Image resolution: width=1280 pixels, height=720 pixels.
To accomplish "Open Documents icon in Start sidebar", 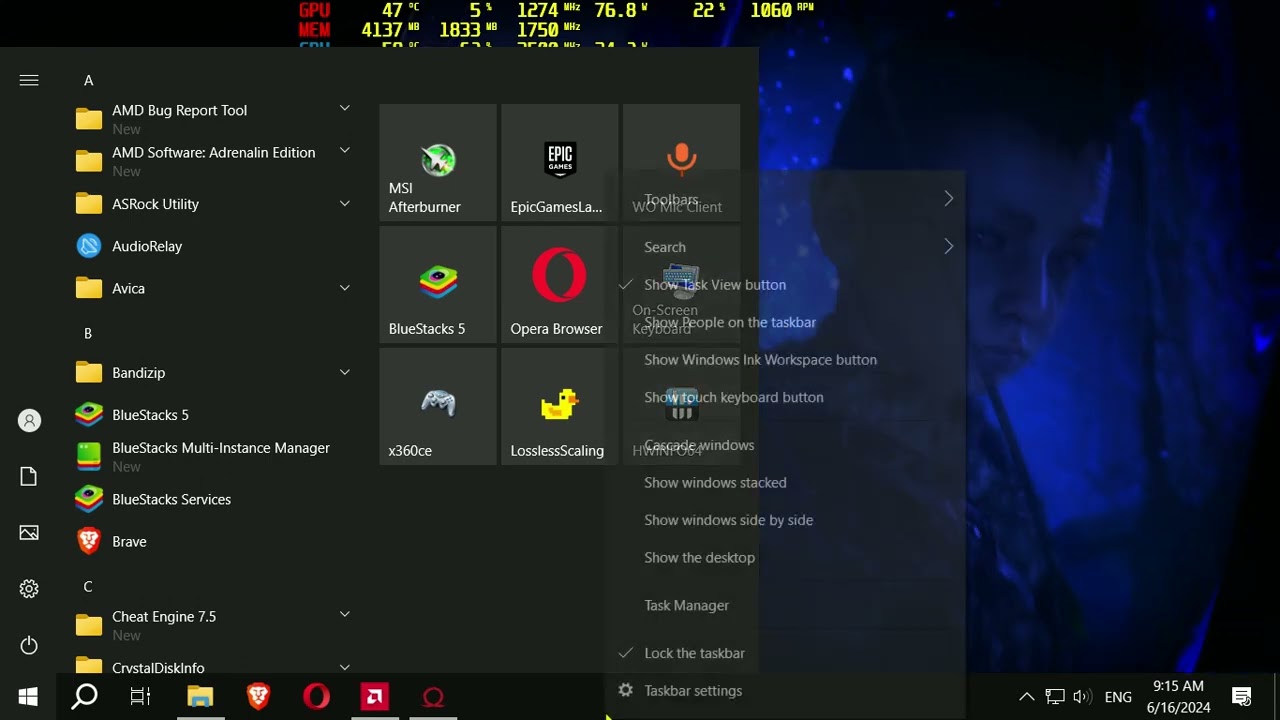I will click(29, 477).
